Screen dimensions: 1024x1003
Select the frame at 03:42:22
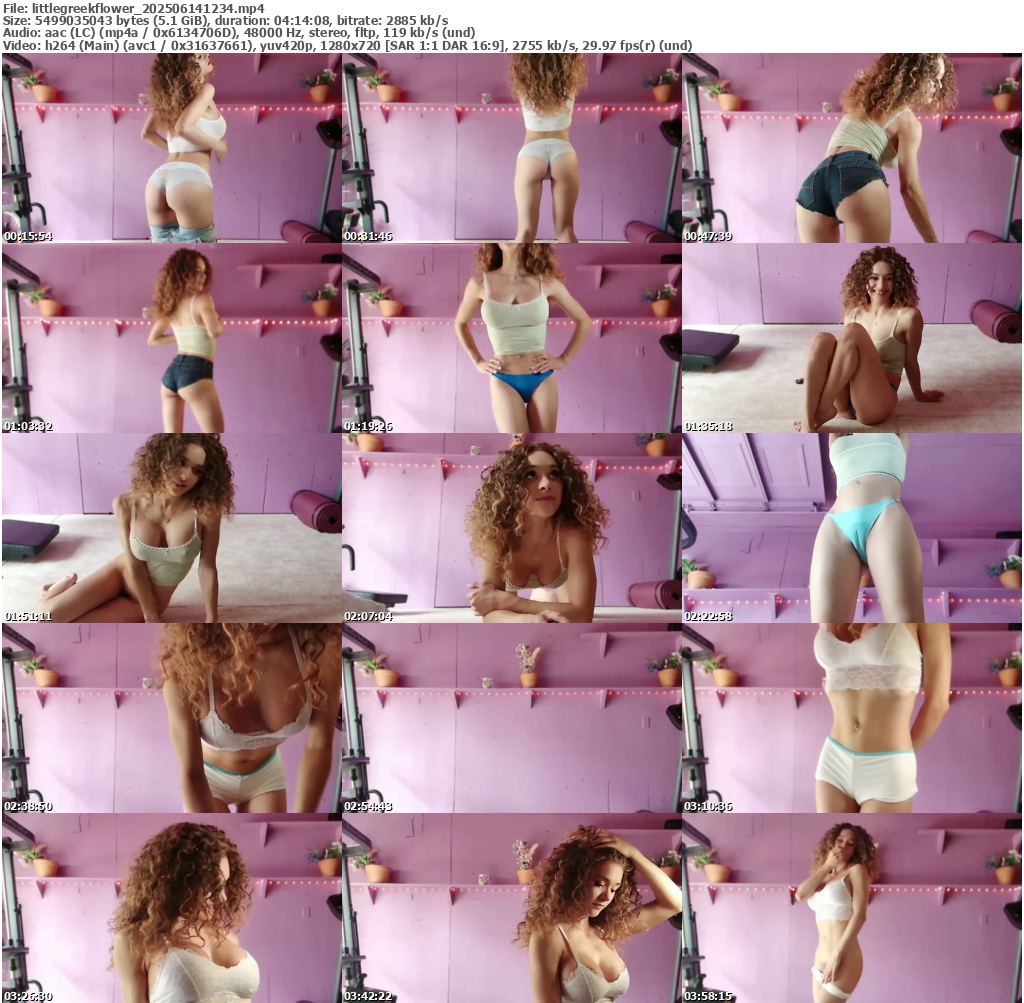(x=511, y=908)
